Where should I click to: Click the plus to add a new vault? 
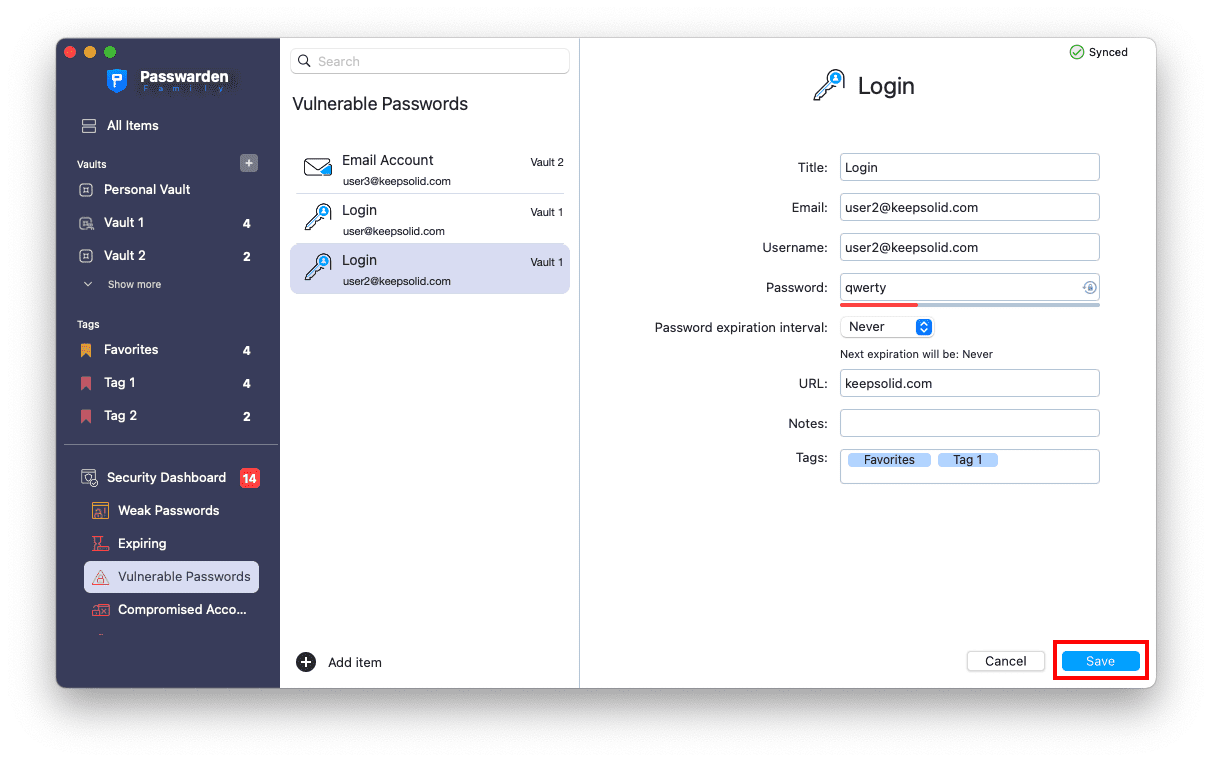point(248,163)
